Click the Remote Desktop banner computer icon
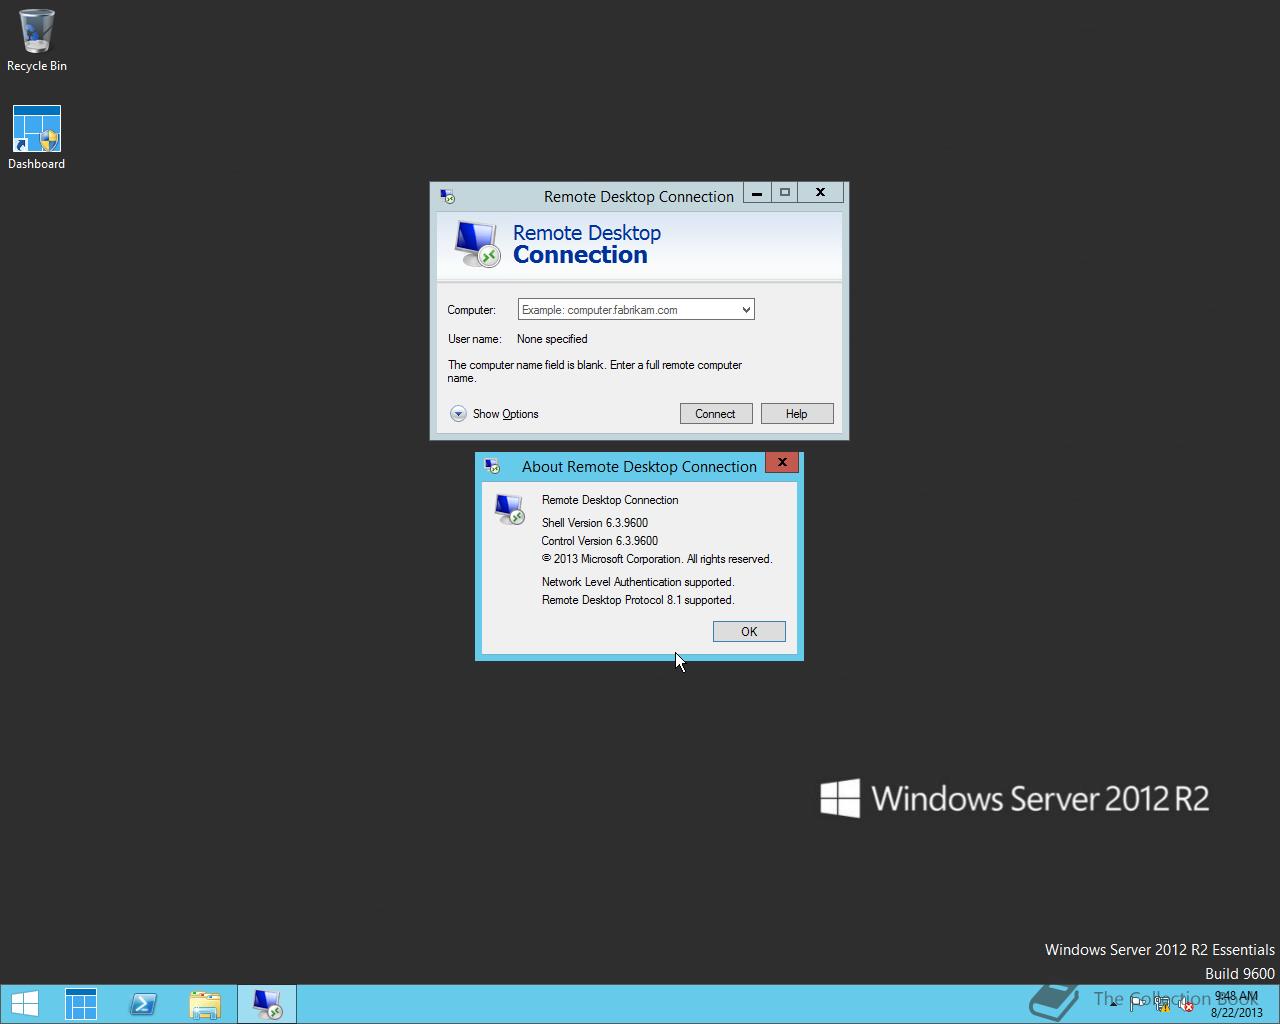The width and height of the screenshot is (1280, 1024). pos(476,244)
